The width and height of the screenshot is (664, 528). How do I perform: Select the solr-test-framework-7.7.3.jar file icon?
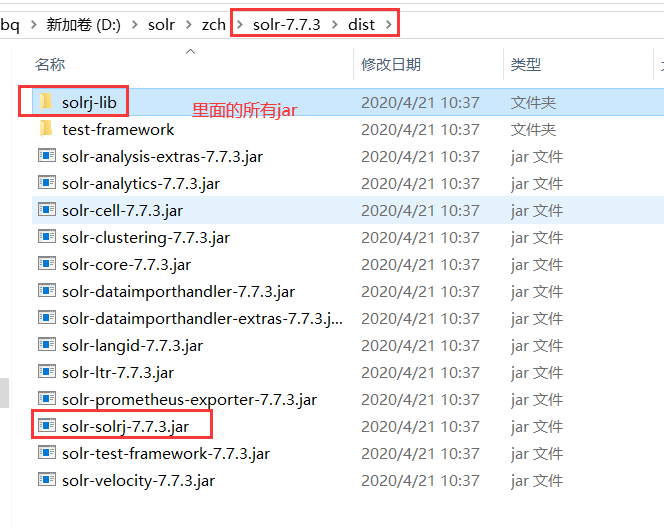[x=47, y=452]
